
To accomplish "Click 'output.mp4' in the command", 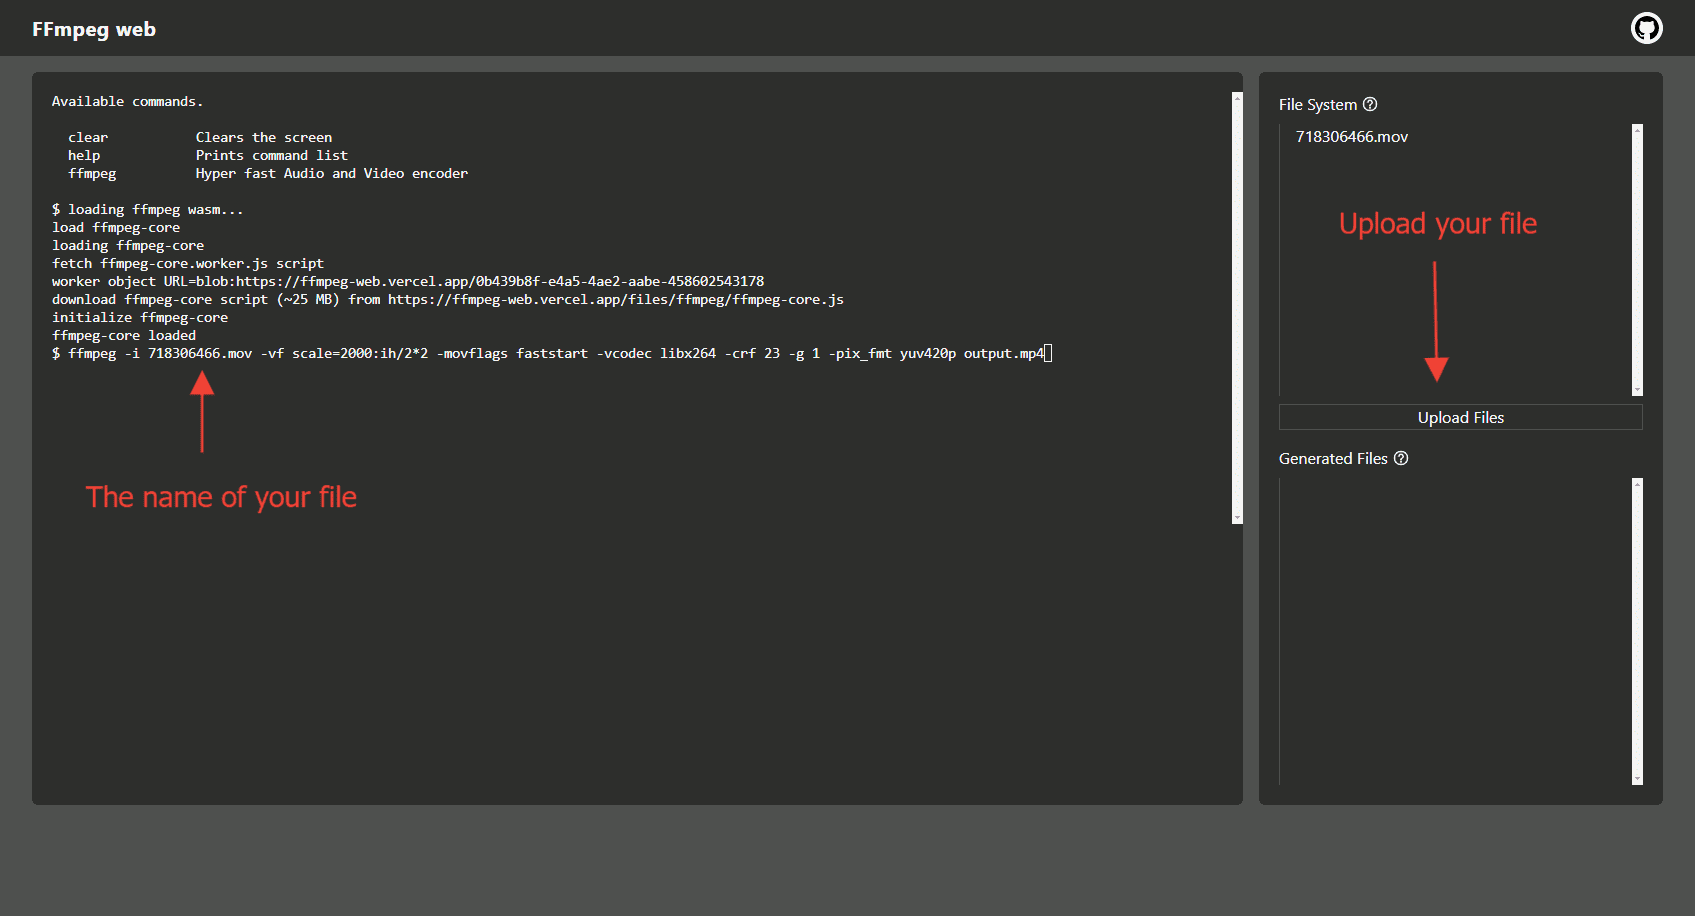I will coord(1004,353).
